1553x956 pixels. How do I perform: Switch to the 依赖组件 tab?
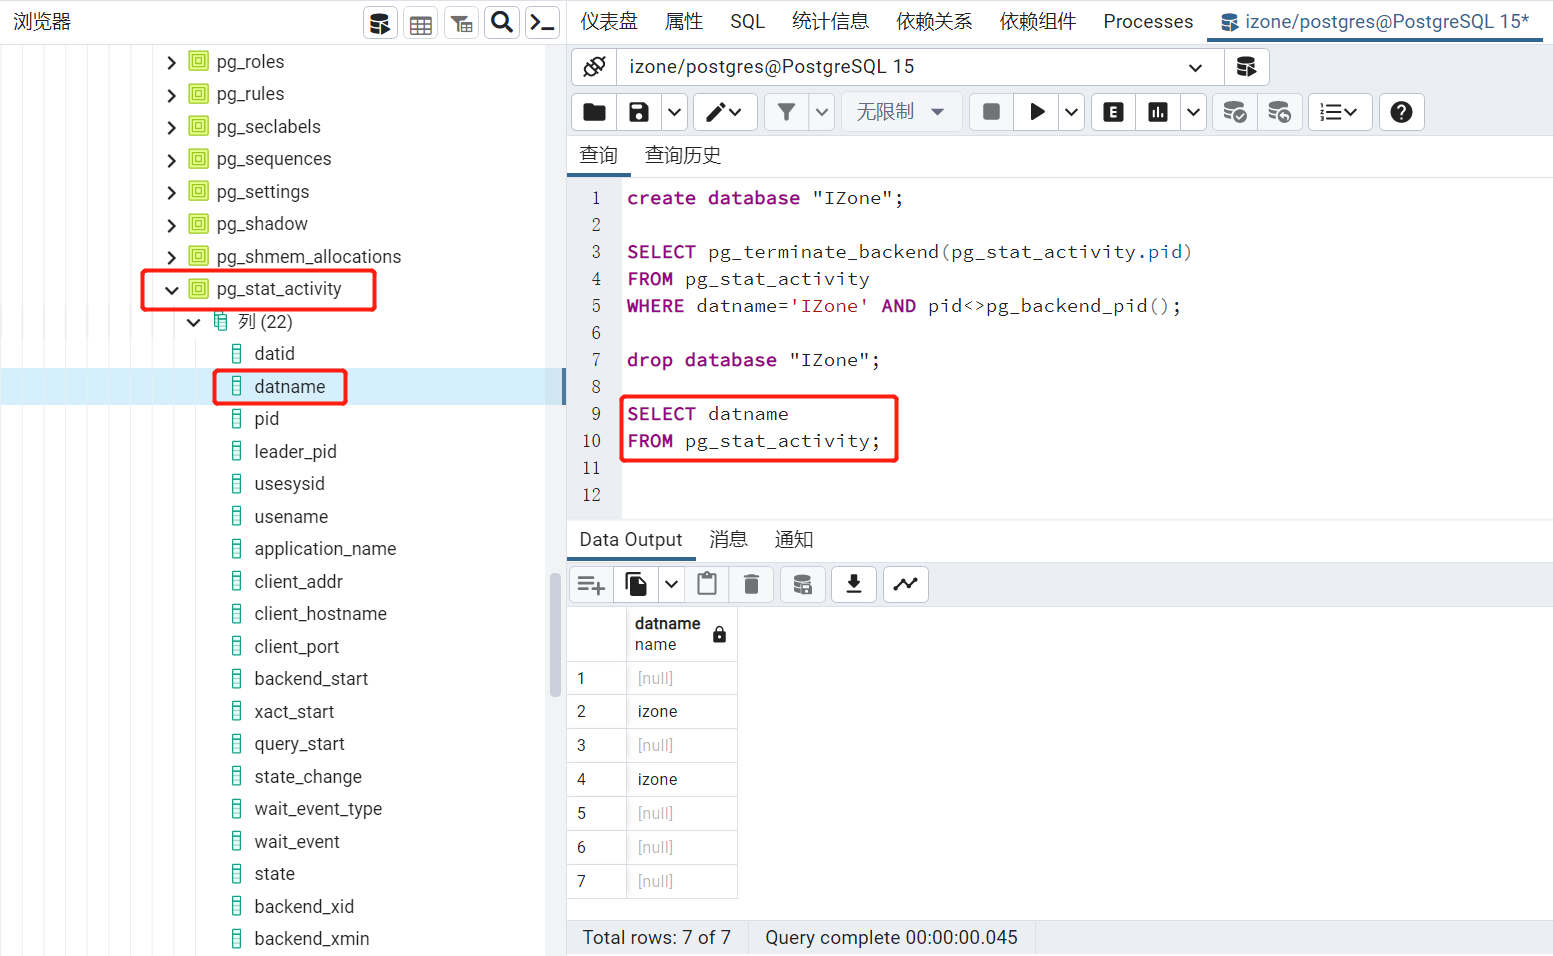(x=1038, y=22)
